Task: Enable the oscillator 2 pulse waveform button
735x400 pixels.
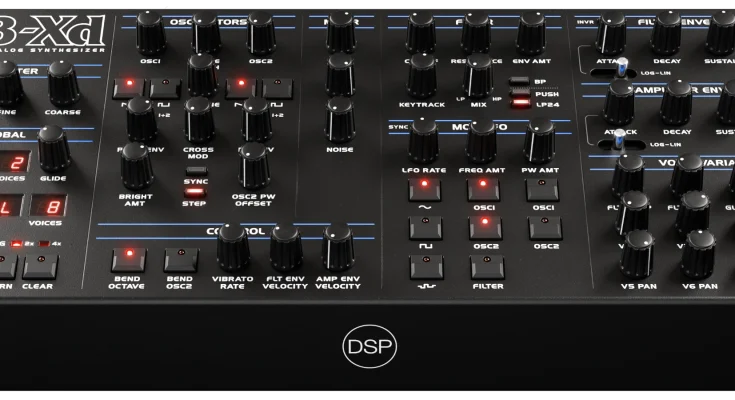Action: point(277,88)
